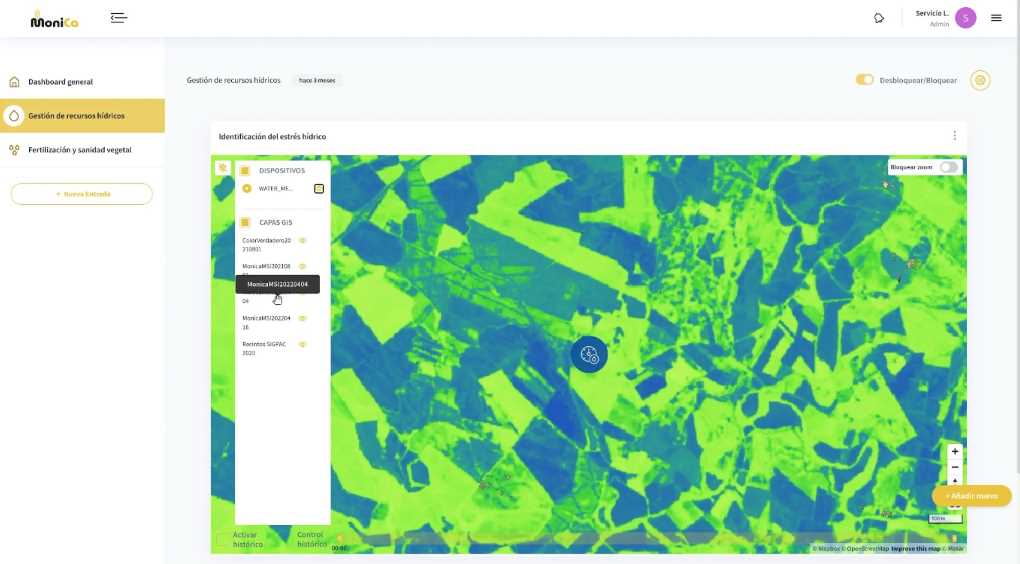Collapse the sidebar with the menu-fold icon
1020x564 pixels.
(118, 18)
